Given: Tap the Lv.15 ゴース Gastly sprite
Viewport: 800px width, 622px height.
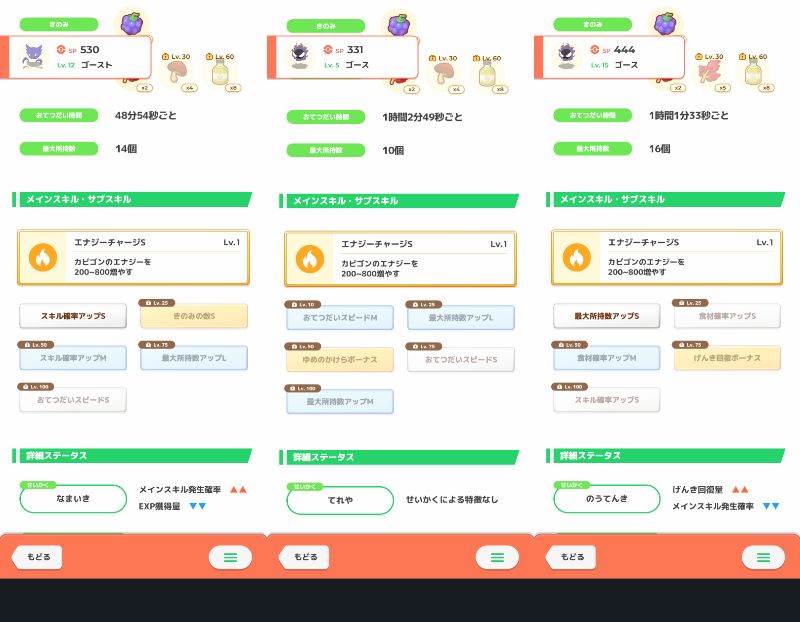Looking at the screenshot, I should tap(566, 57).
